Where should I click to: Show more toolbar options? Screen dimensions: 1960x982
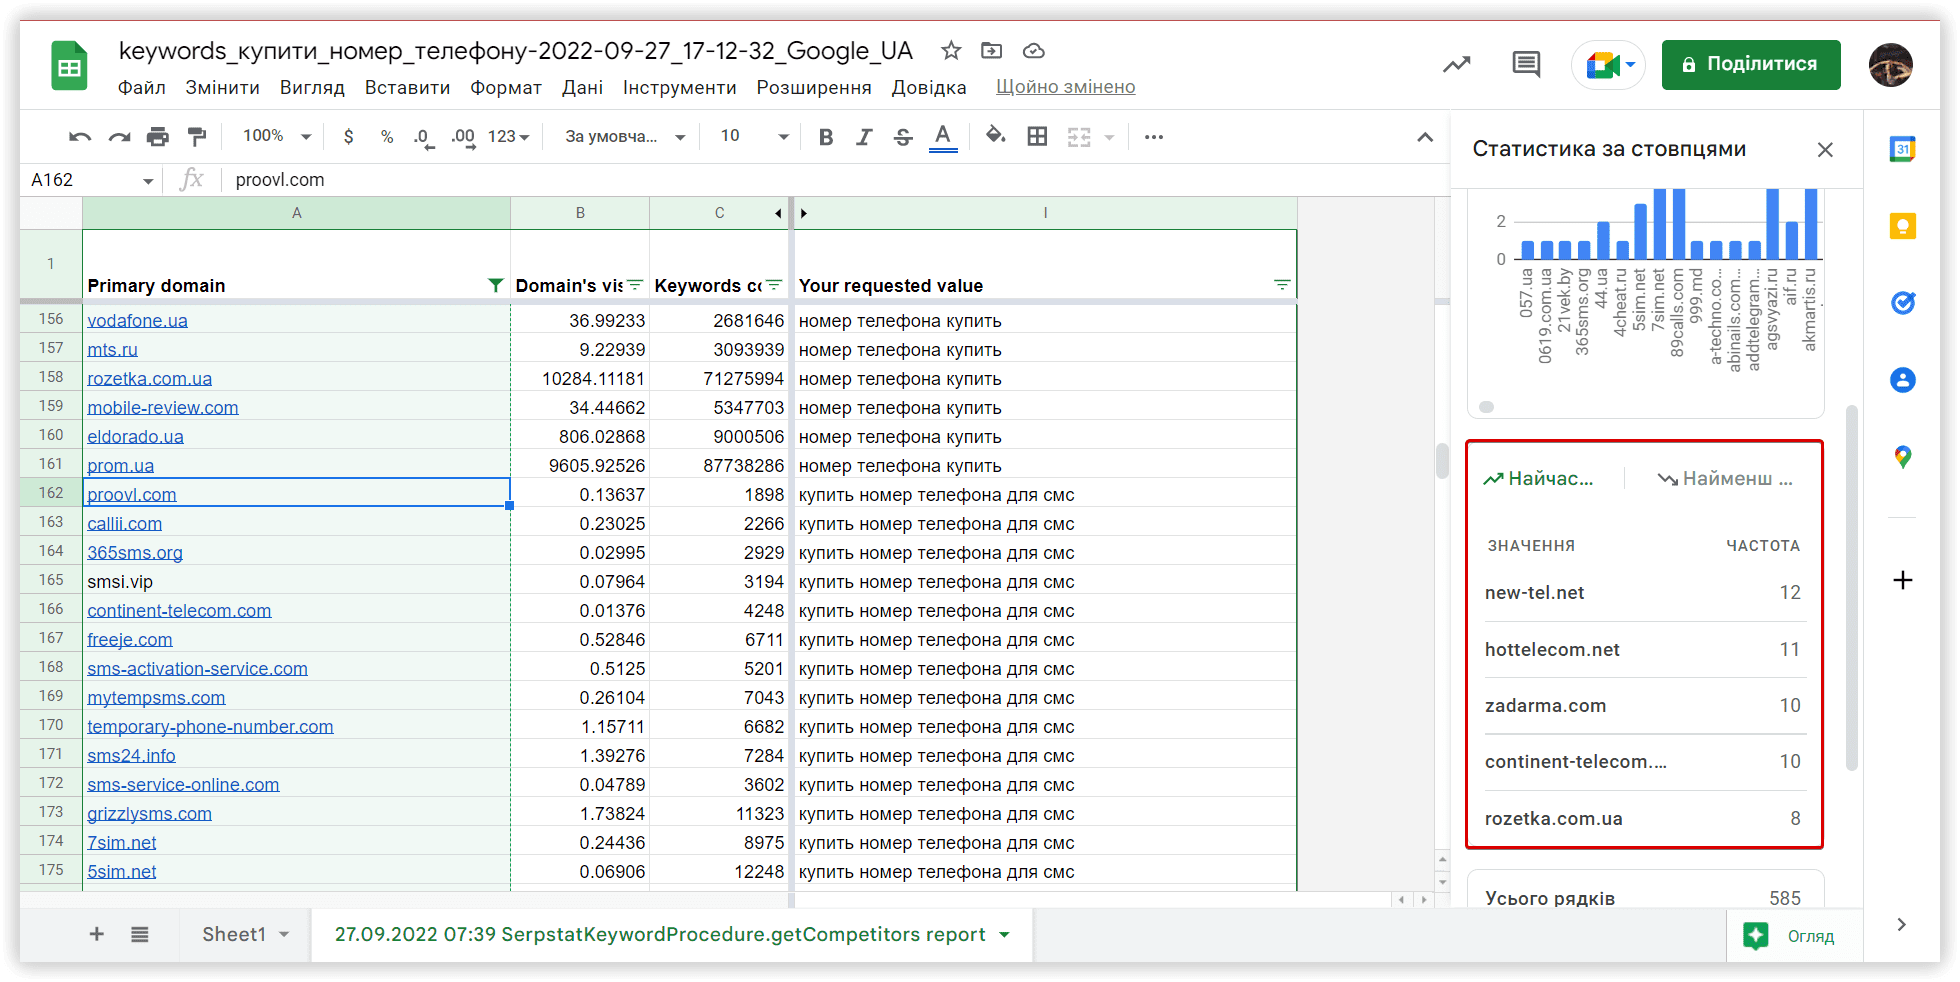pos(1154,137)
